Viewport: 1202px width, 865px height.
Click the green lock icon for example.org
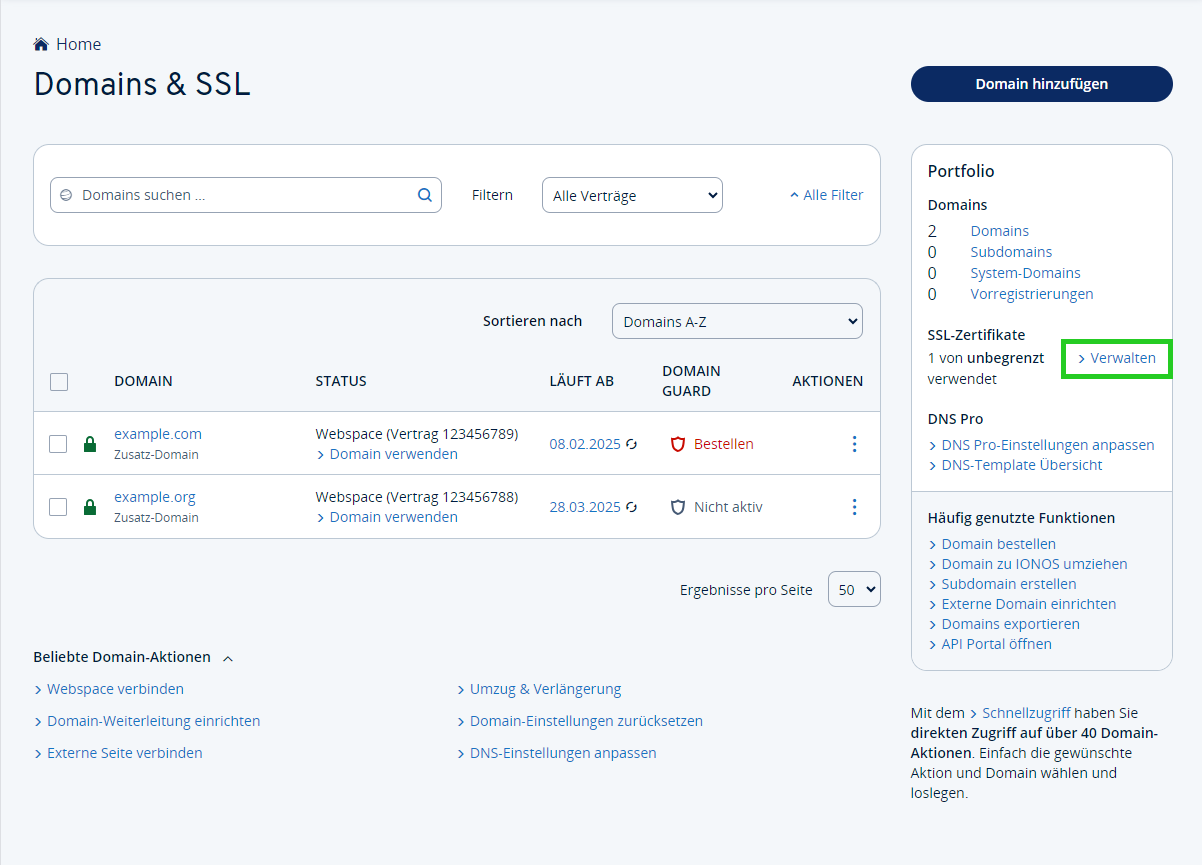90,507
